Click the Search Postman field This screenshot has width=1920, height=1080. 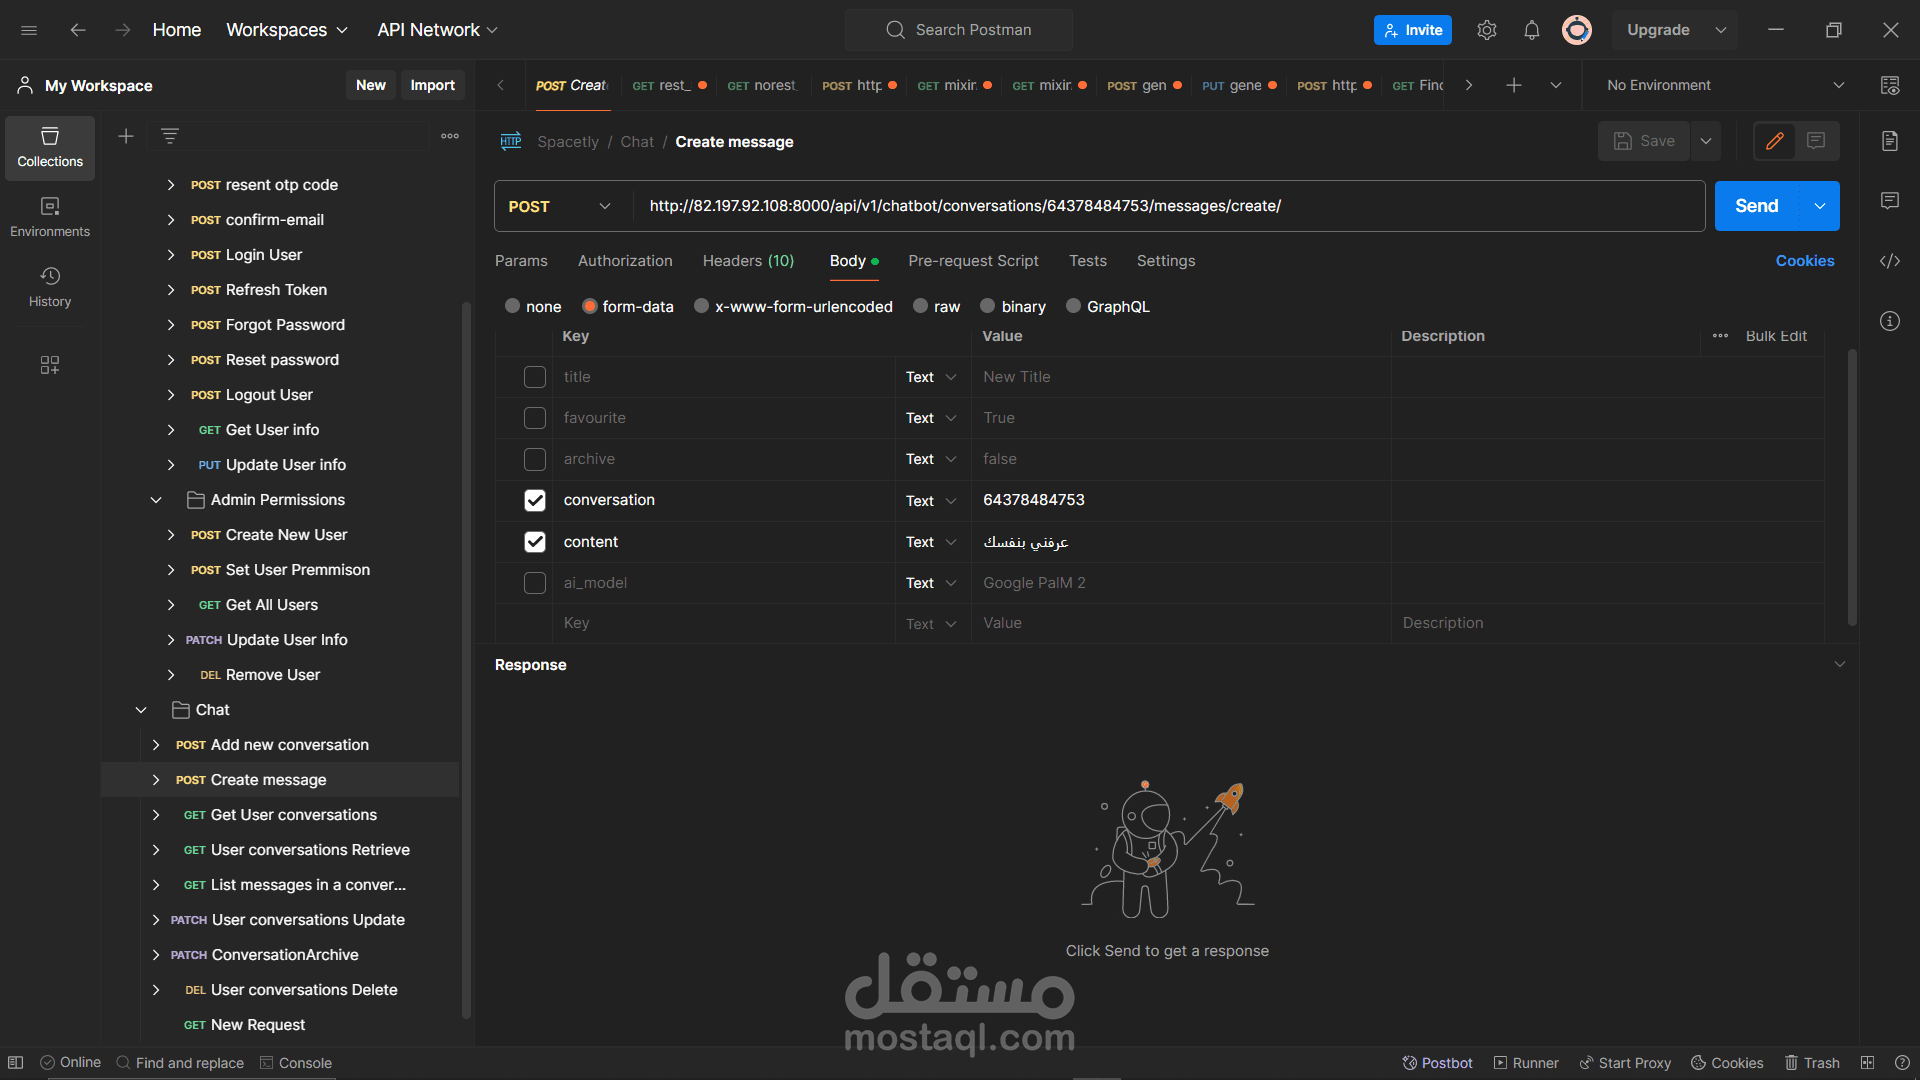[959, 30]
